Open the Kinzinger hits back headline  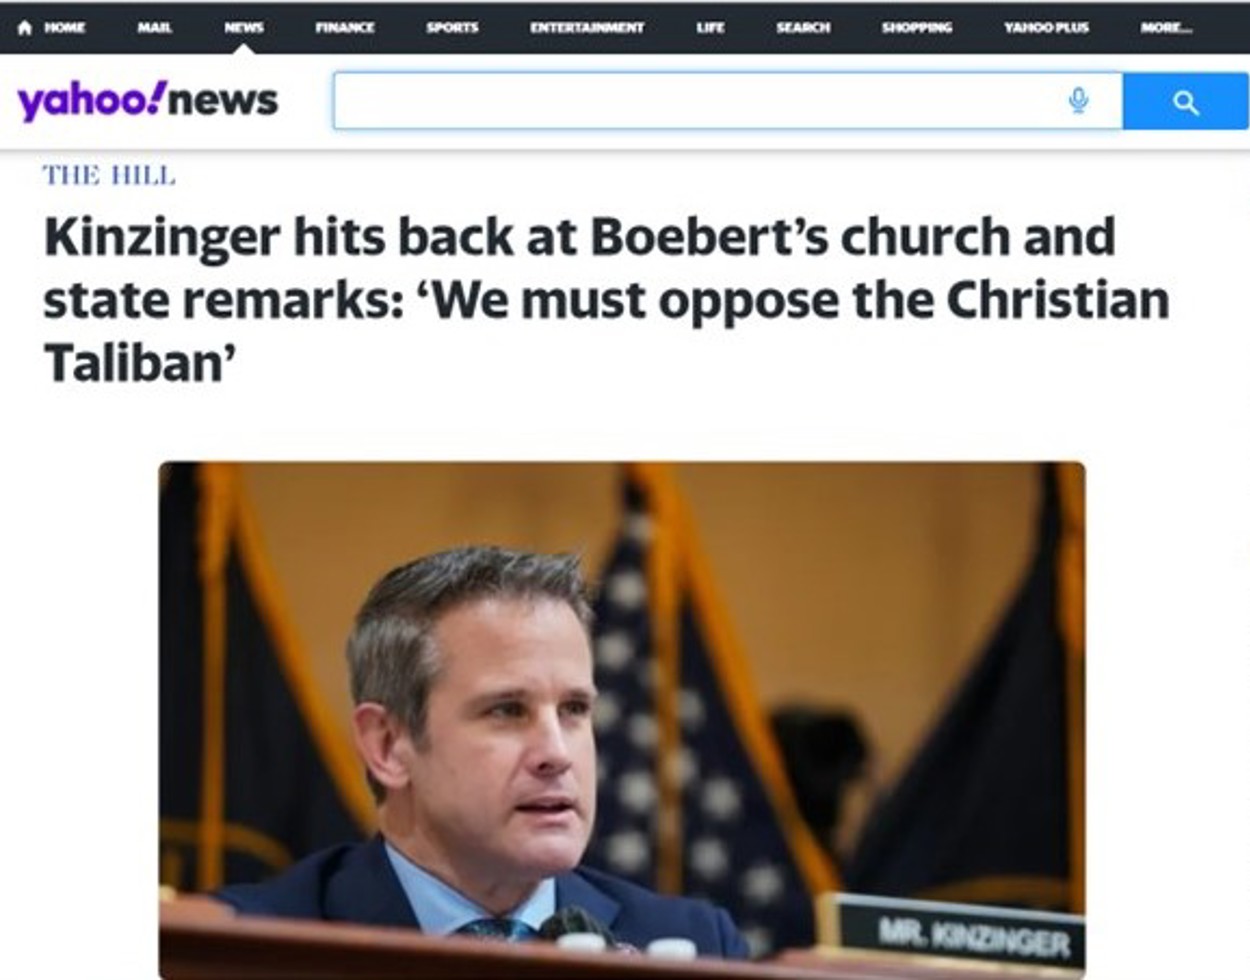[x=607, y=299]
